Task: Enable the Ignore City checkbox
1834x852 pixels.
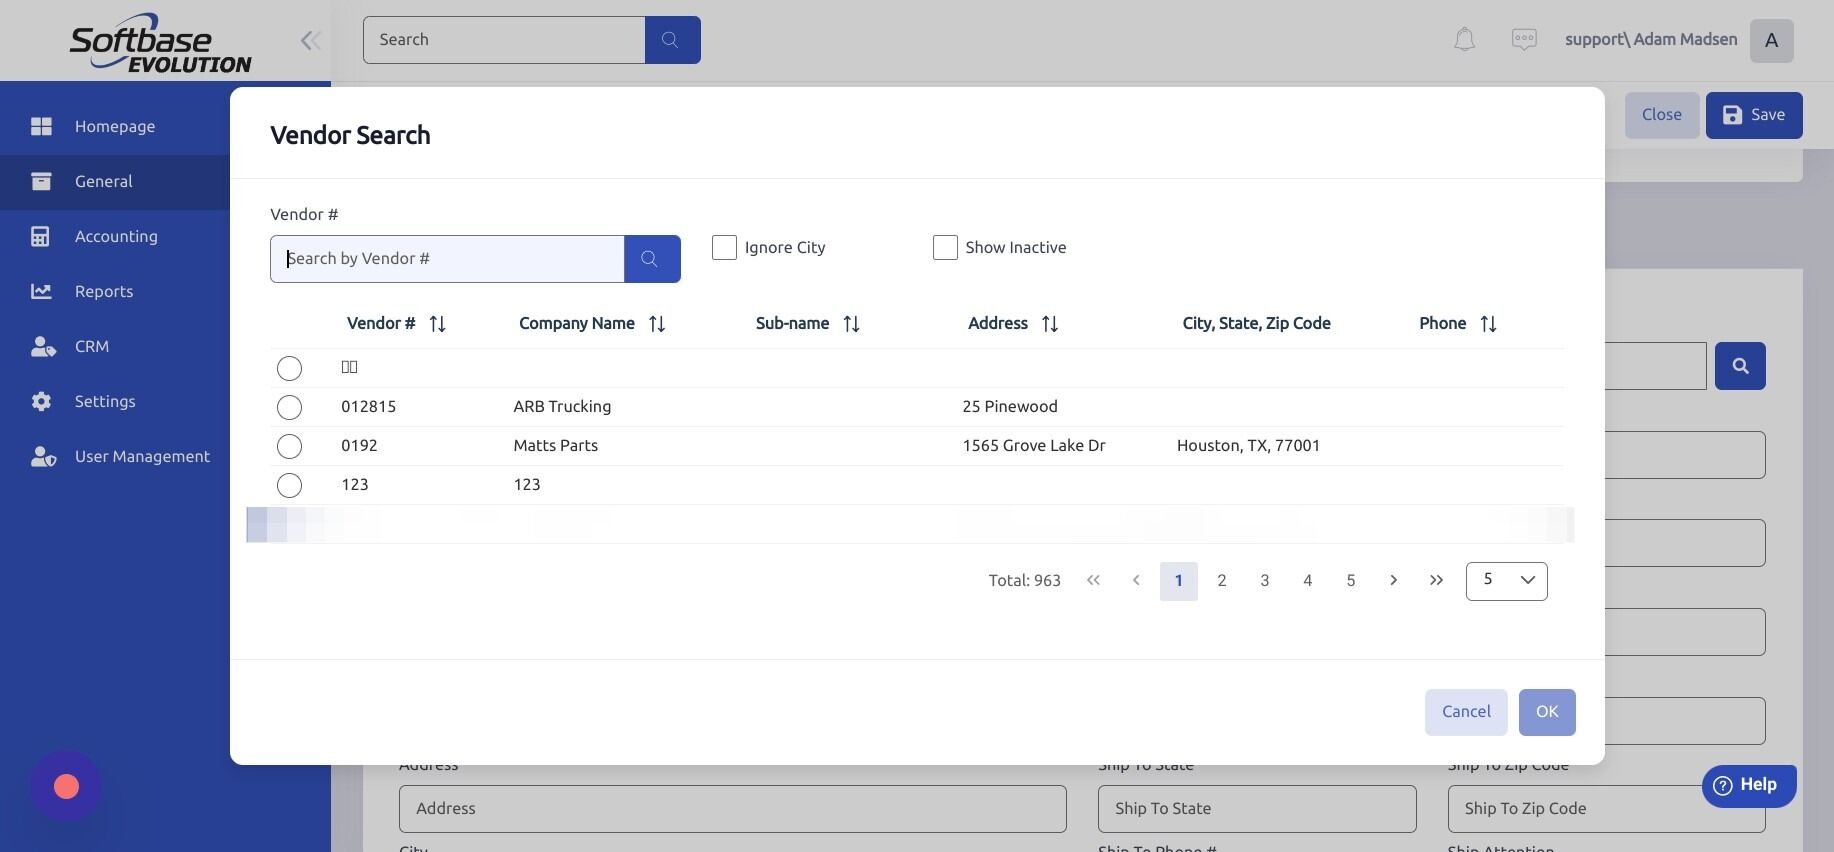Action: pos(724,247)
